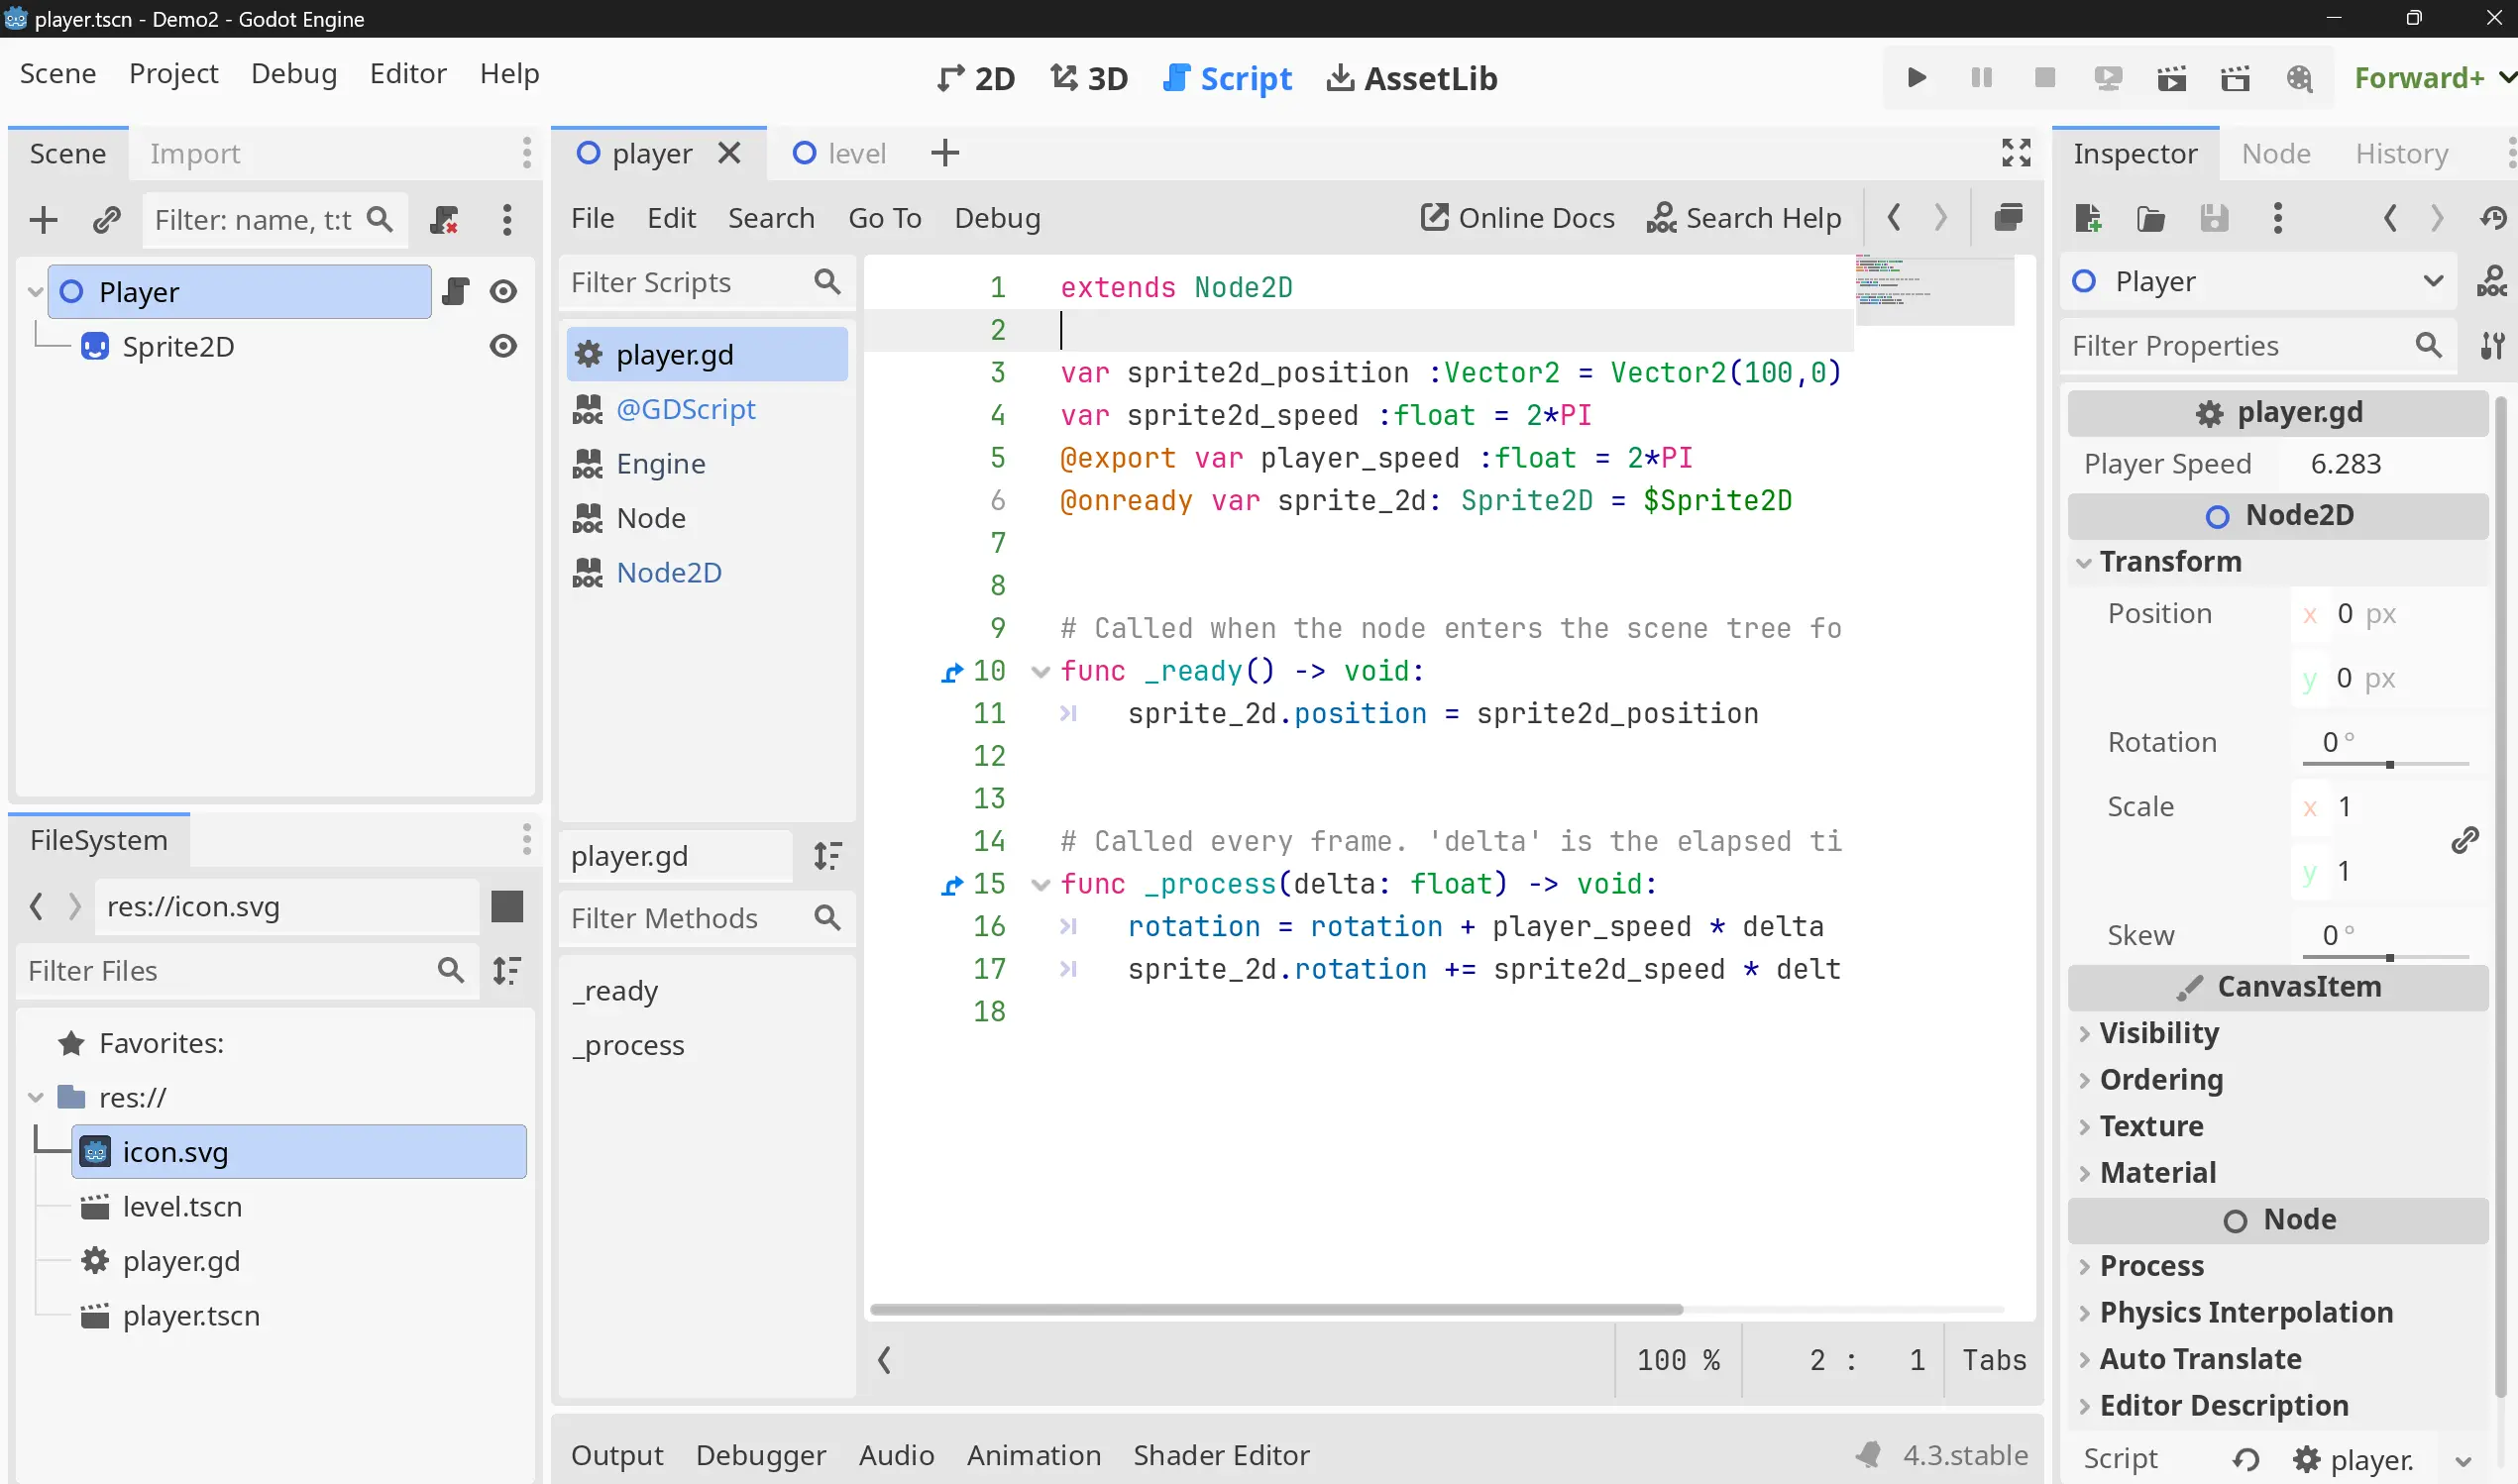Add a new child node
Viewport: 2518px width, 1484px height.
tap(43, 220)
